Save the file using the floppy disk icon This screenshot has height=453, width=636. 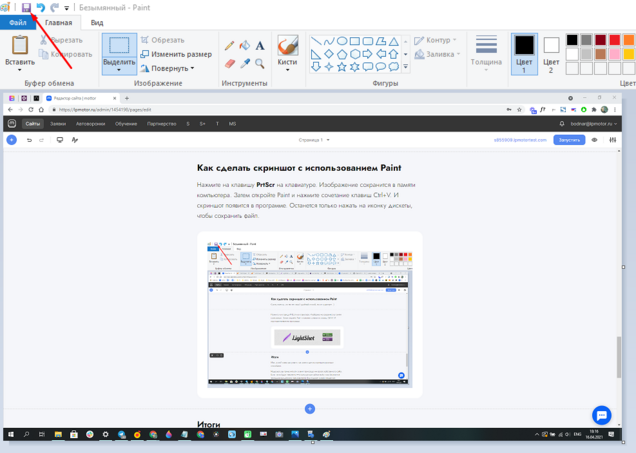26,7
